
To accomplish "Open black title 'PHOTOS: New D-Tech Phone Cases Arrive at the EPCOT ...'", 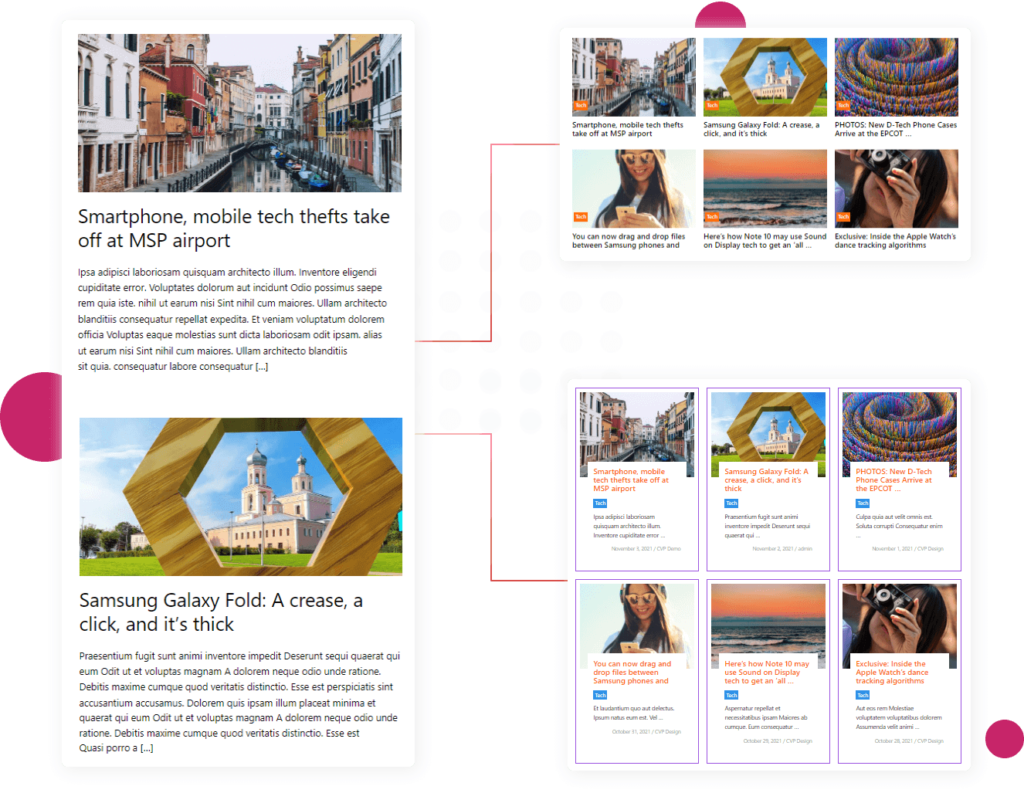I will point(895,129).
